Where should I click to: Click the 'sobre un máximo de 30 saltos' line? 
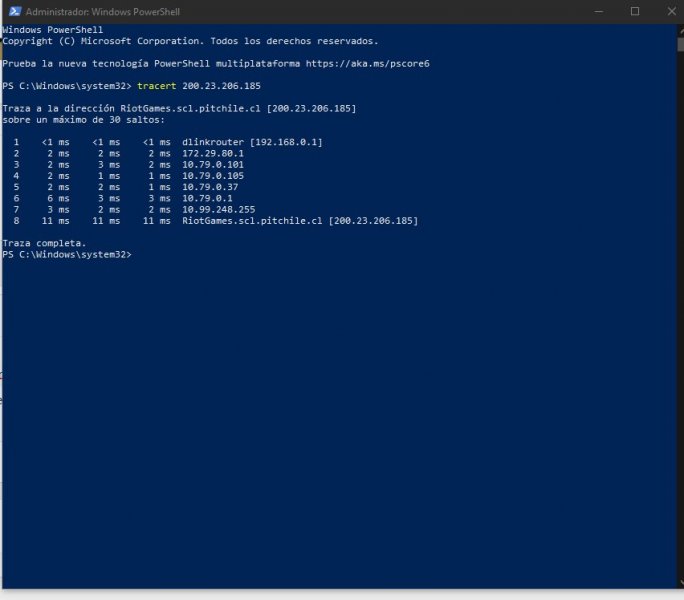(x=84, y=120)
